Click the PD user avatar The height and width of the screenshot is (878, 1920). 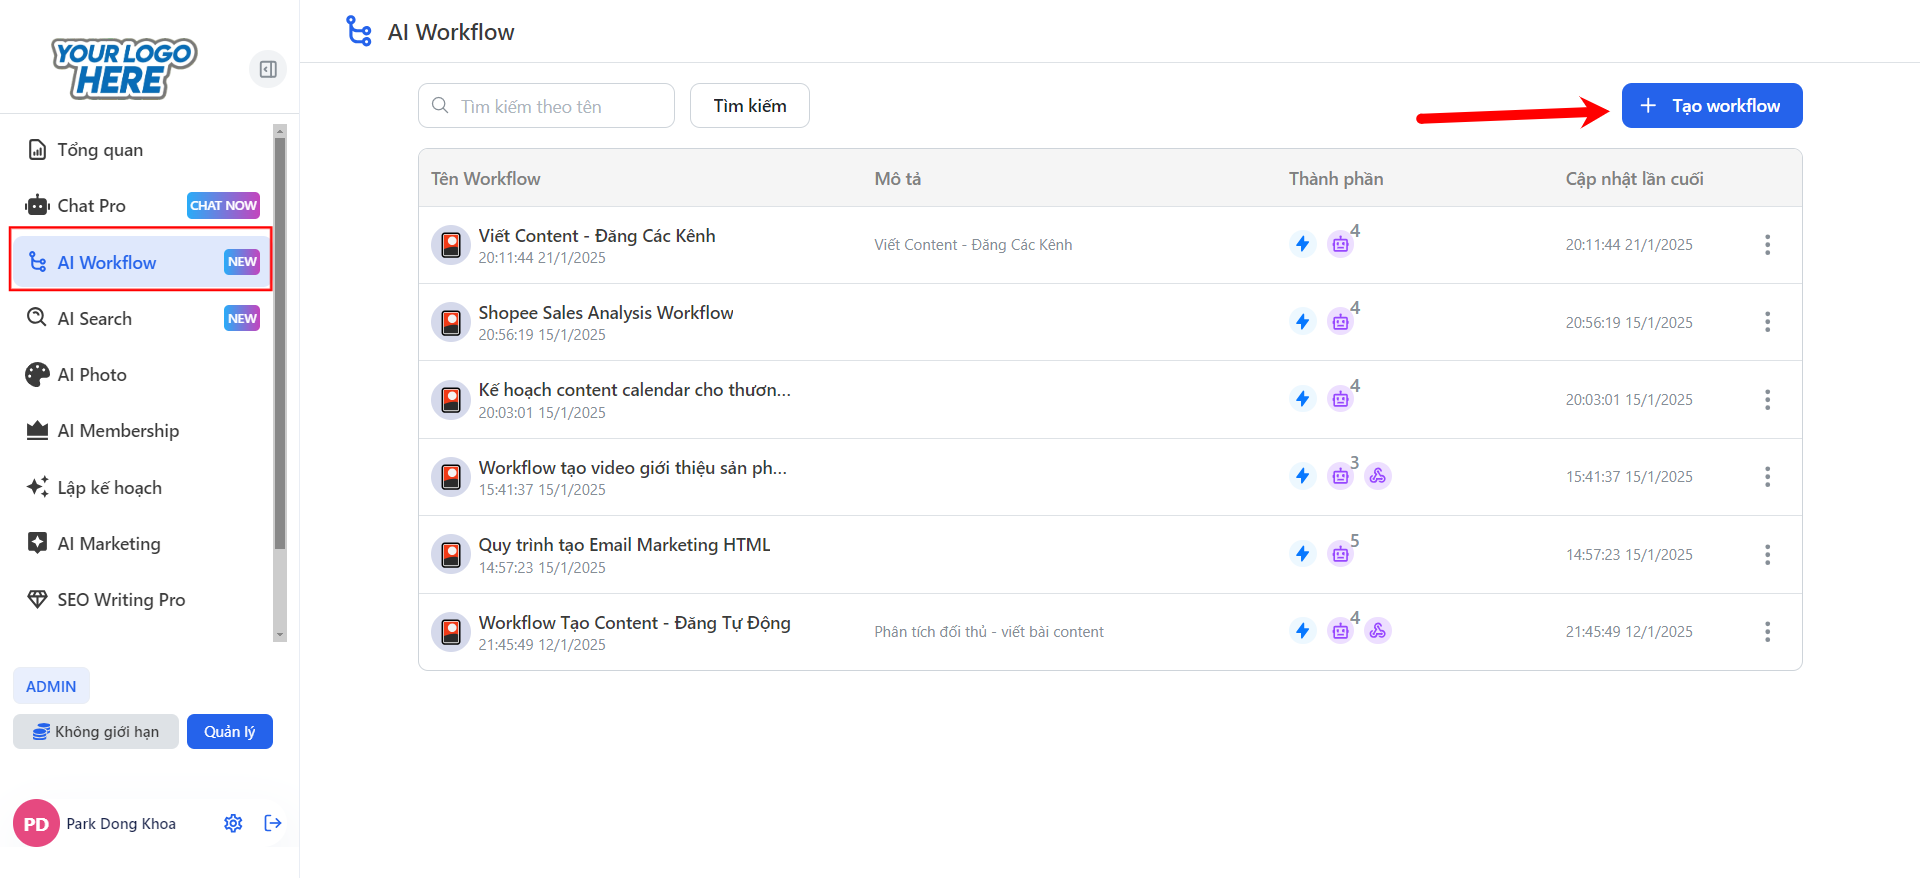(36, 823)
